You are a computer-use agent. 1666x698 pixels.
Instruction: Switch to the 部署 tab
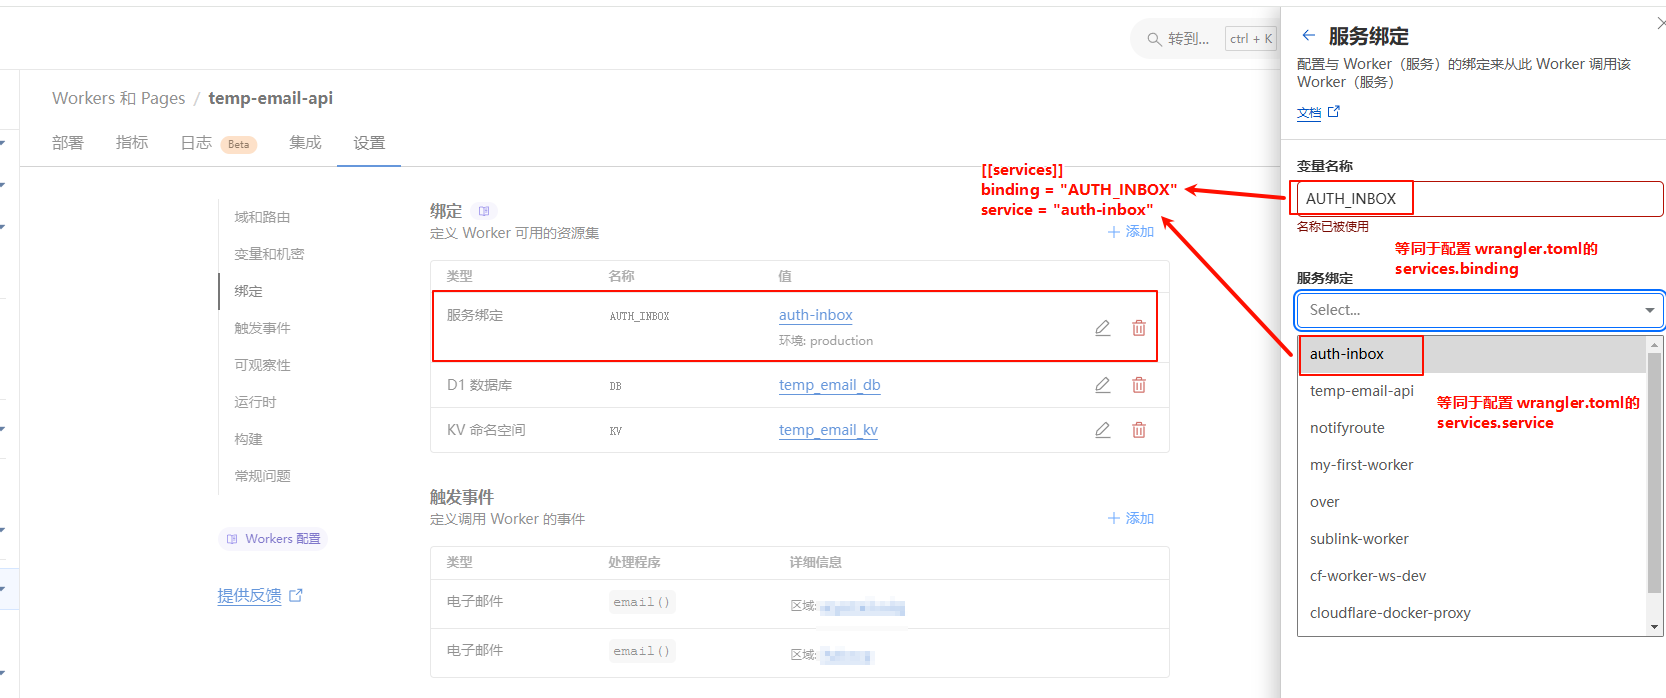click(68, 143)
